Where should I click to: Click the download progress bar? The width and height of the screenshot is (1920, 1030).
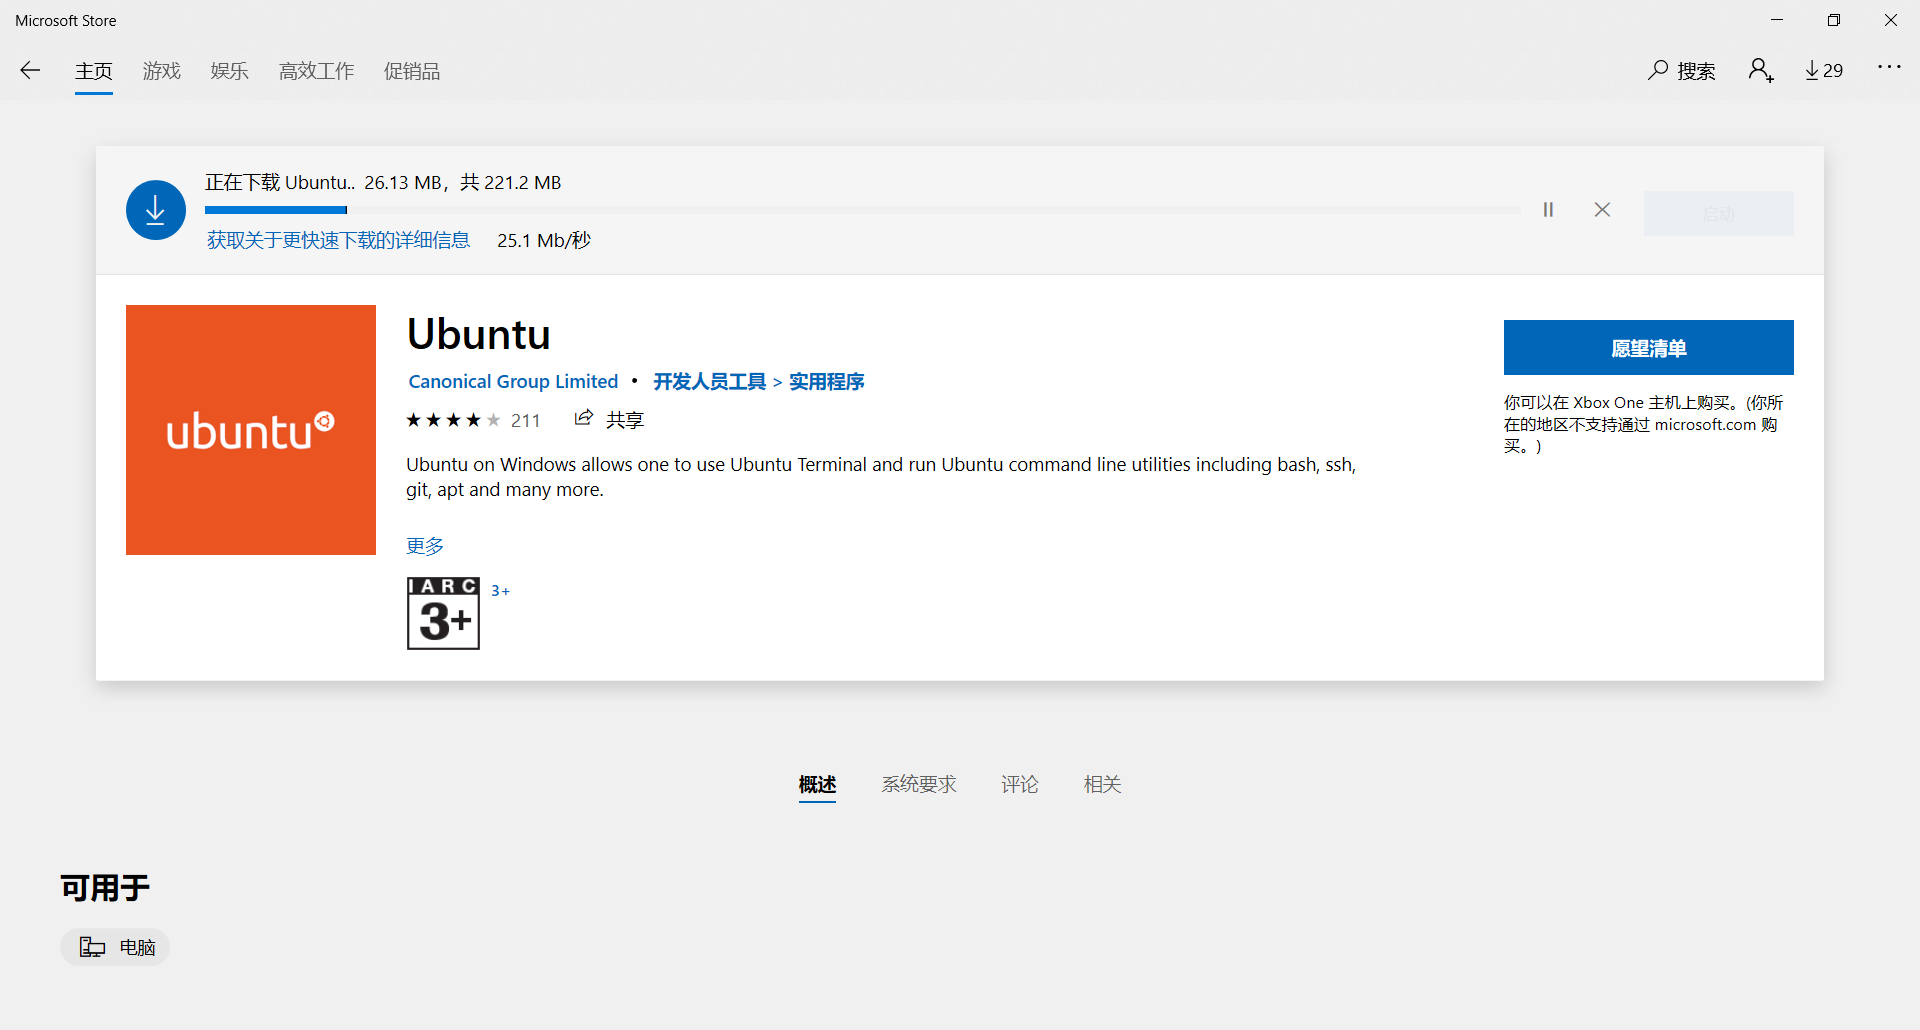click(x=862, y=210)
